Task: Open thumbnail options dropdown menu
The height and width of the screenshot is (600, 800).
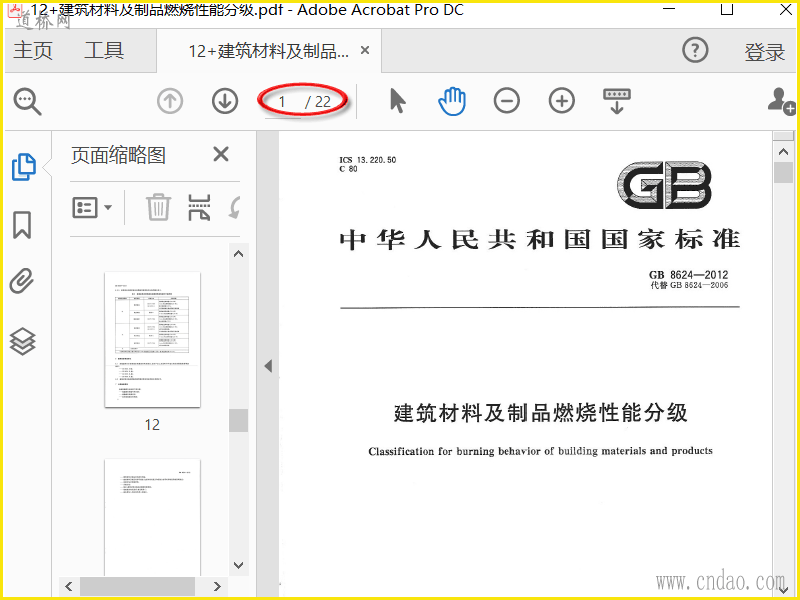Action: tap(92, 208)
